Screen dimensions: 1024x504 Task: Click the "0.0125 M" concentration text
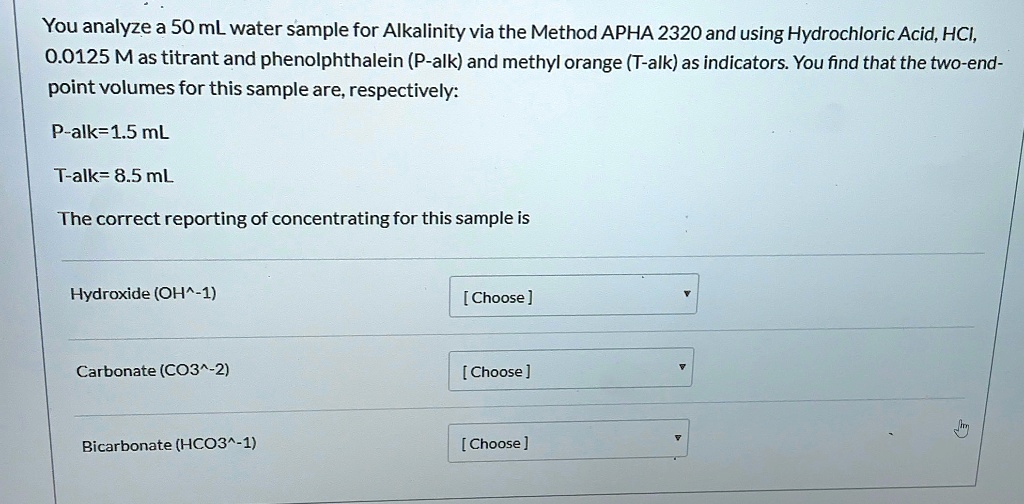87,58
